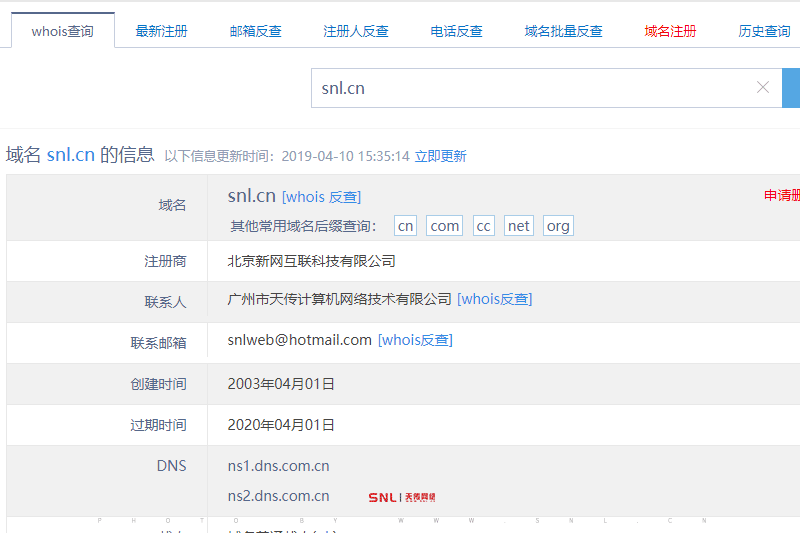Image resolution: width=800 pixels, height=533 pixels.
Task: Click whois反查 link next to the domain name
Action: (321, 197)
